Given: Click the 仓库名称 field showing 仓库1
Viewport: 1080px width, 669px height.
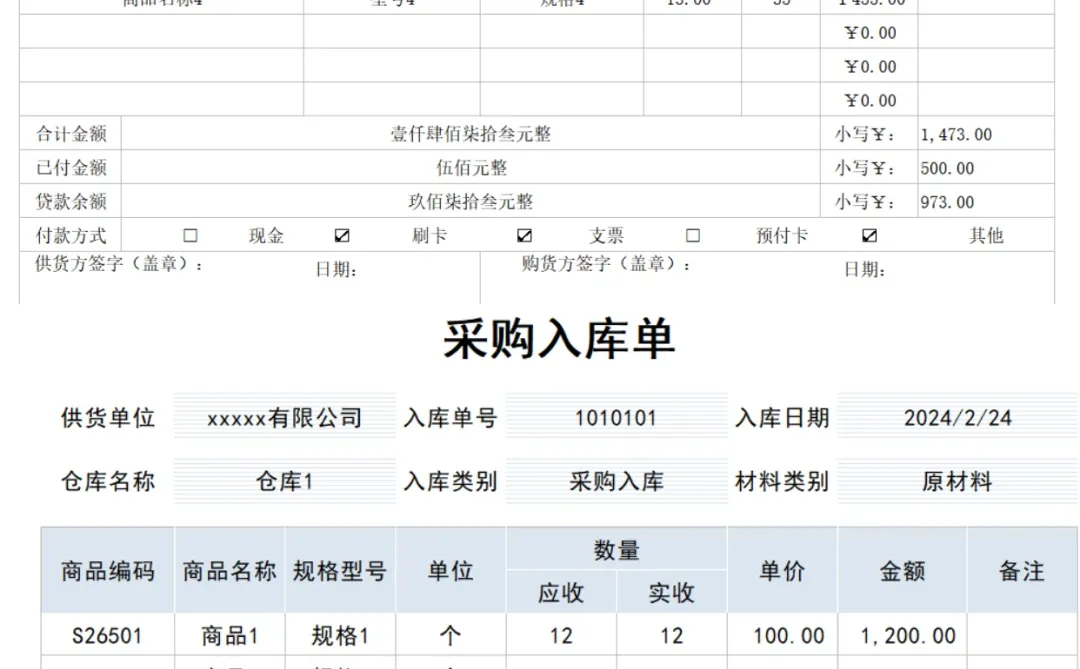Looking at the screenshot, I should pyautogui.click(x=283, y=481).
